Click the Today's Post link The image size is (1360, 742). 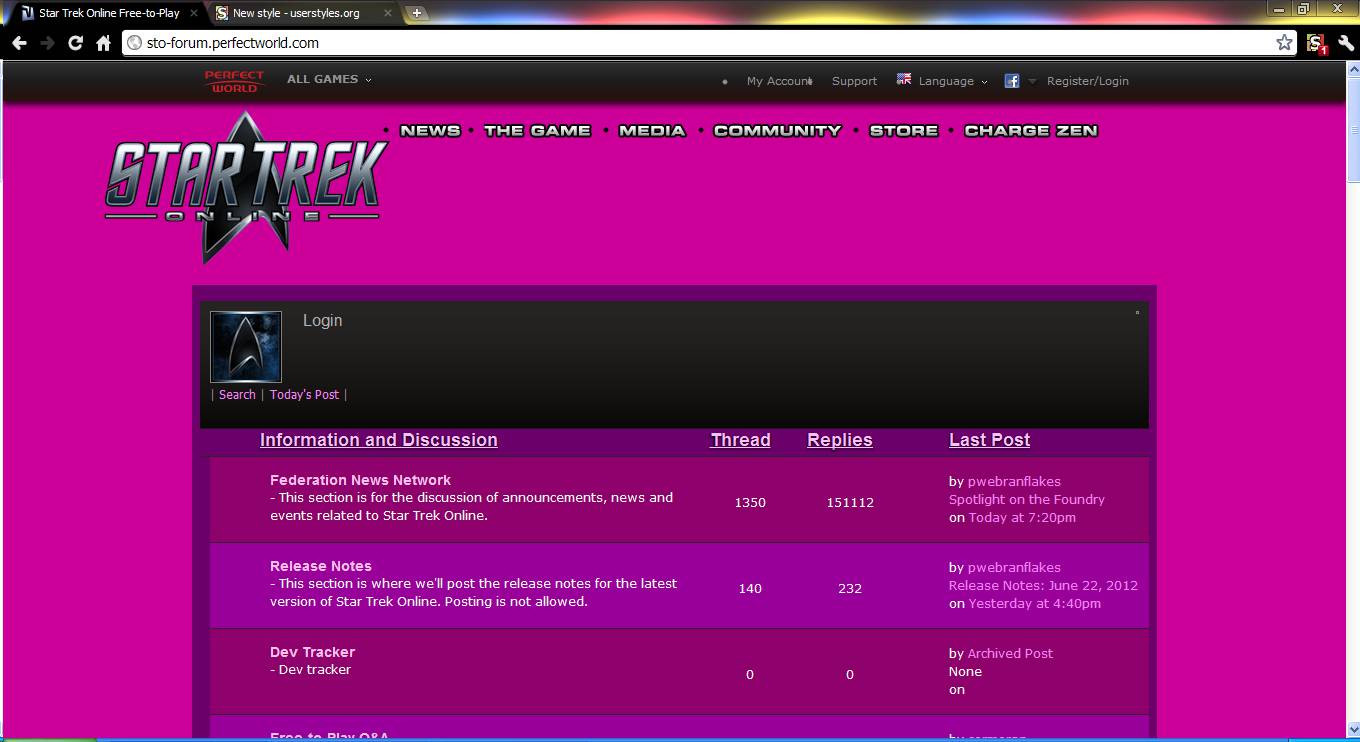304,394
